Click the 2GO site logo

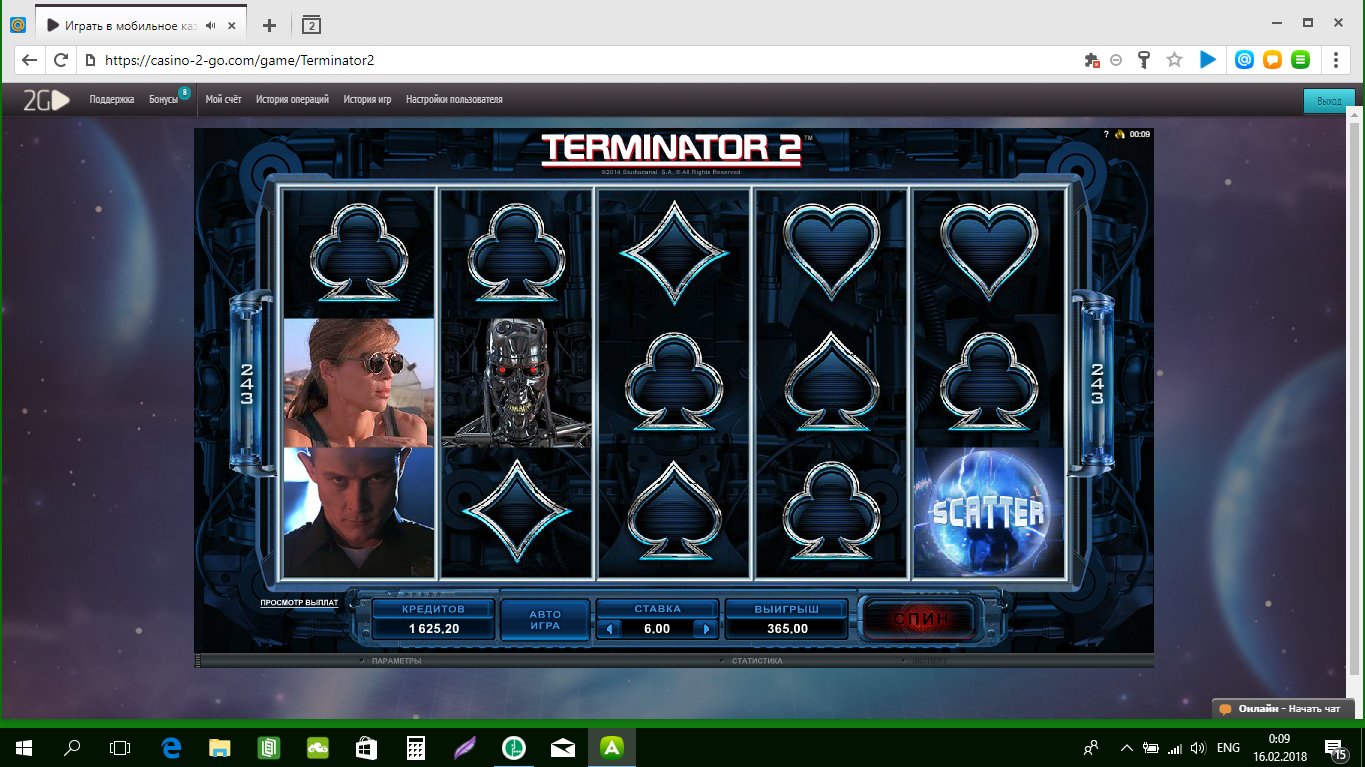[x=46, y=100]
